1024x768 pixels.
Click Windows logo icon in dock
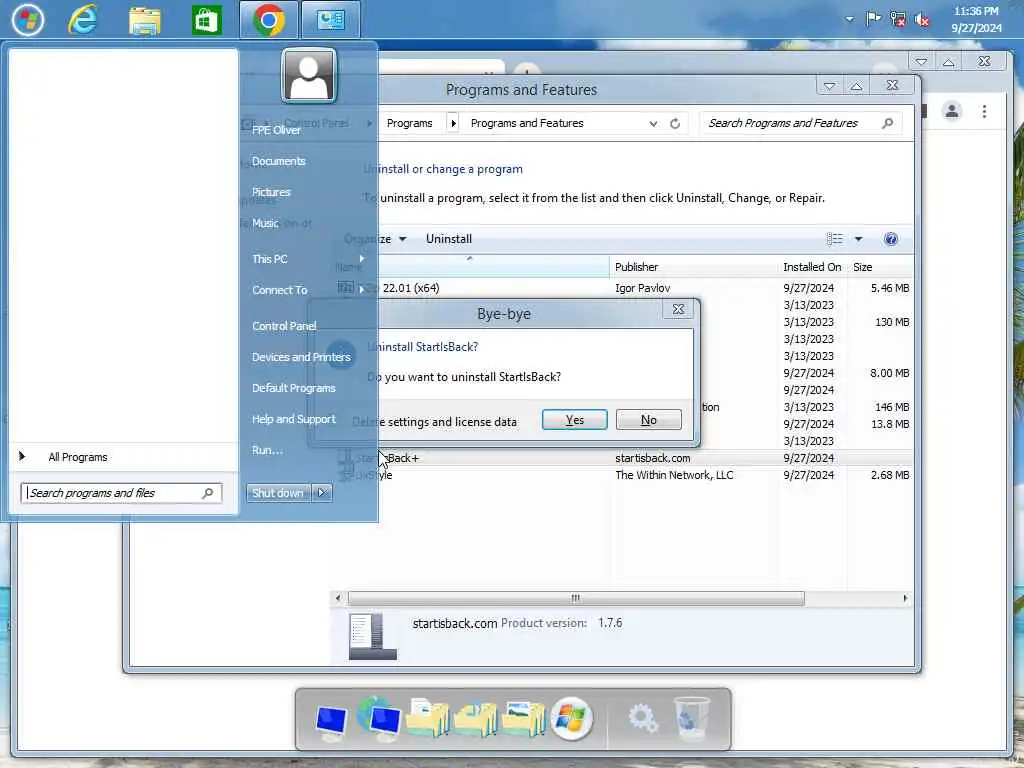pos(571,719)
